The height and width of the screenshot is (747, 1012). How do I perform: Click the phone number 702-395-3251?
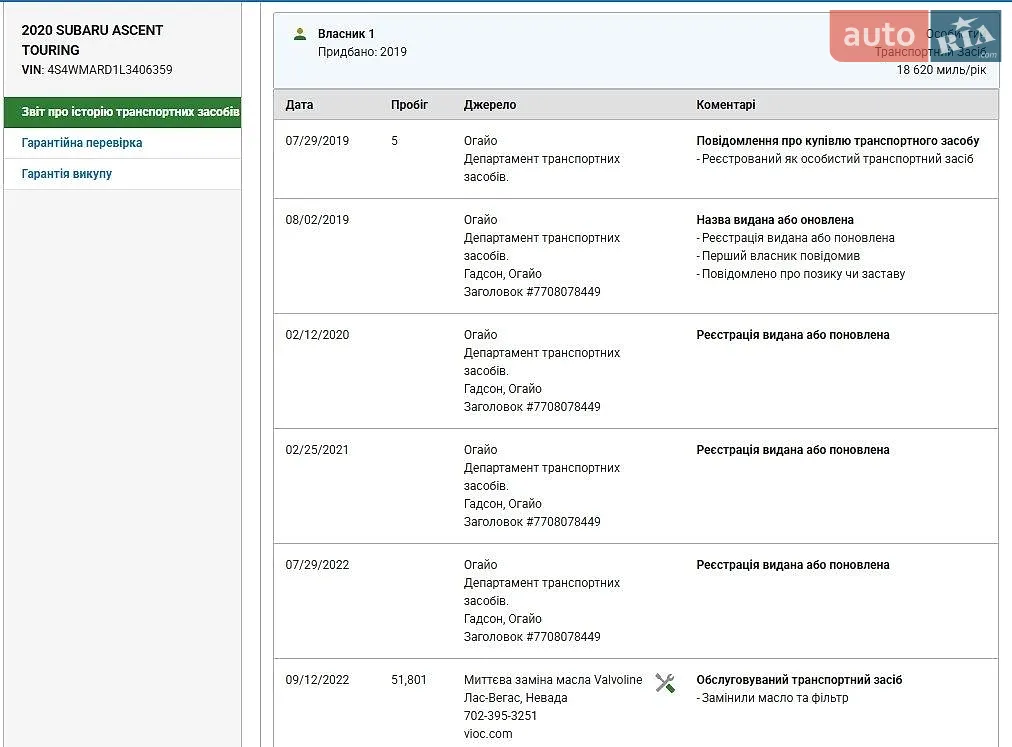[500, 715]
